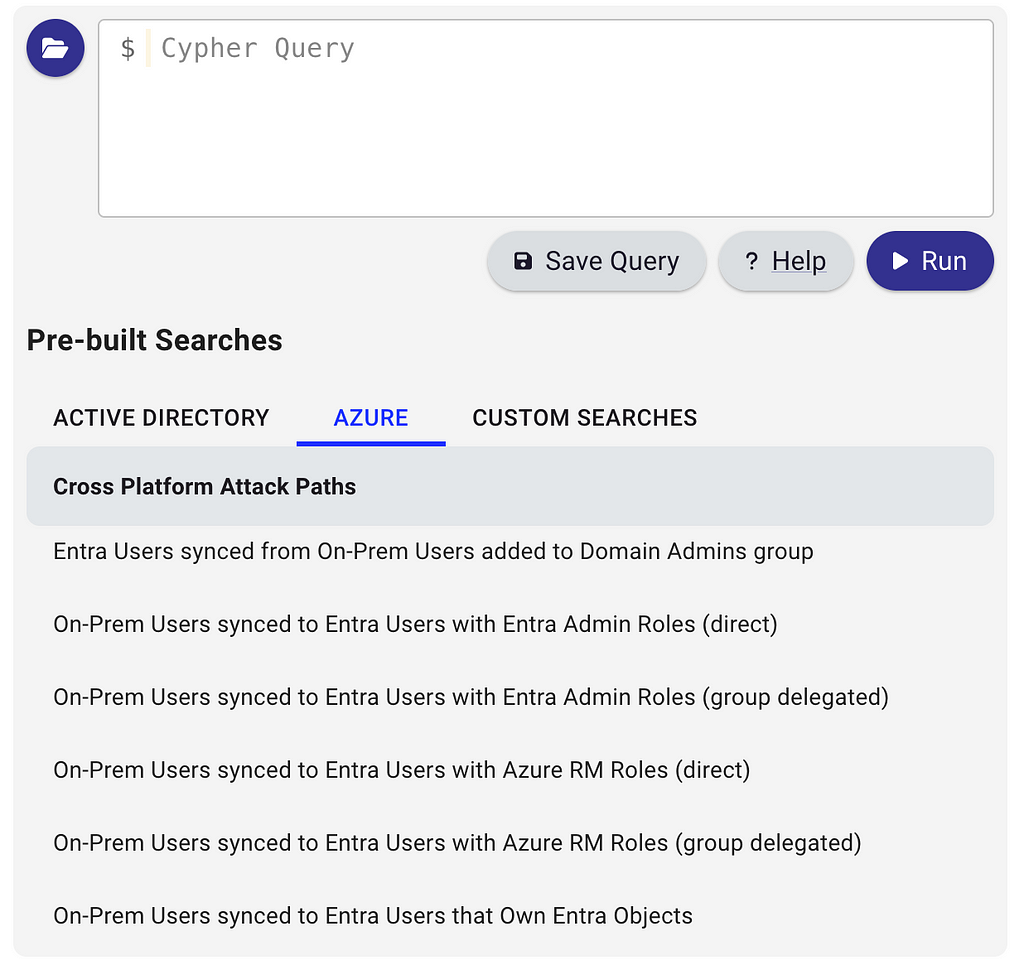Click the play triangle Run icon
The image size is (1024, 969).
click(x=900, y=261)
